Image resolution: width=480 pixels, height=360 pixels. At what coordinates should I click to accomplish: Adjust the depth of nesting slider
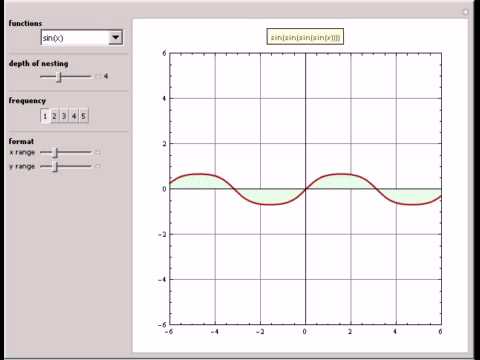(x=59, y=77)
